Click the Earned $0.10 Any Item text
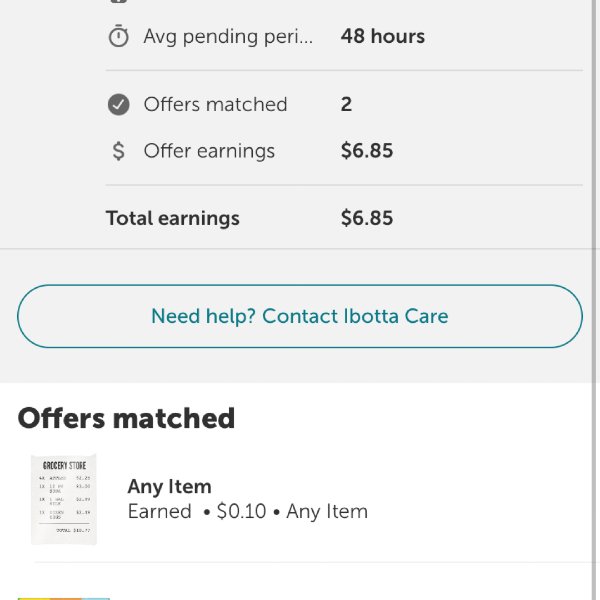The image size is (600, 600). click(x=248, y=511)
